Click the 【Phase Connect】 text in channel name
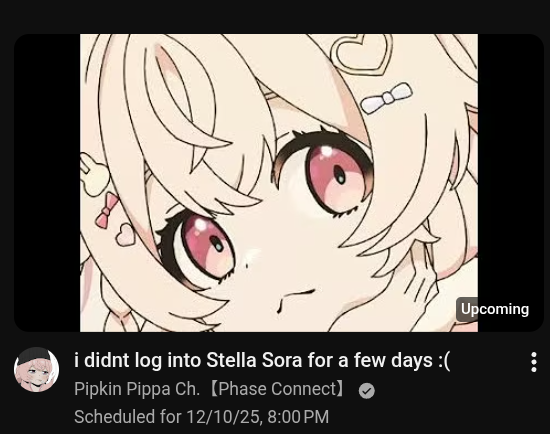Viewport: 550px width, 434px height. click(x=278, y=389)
